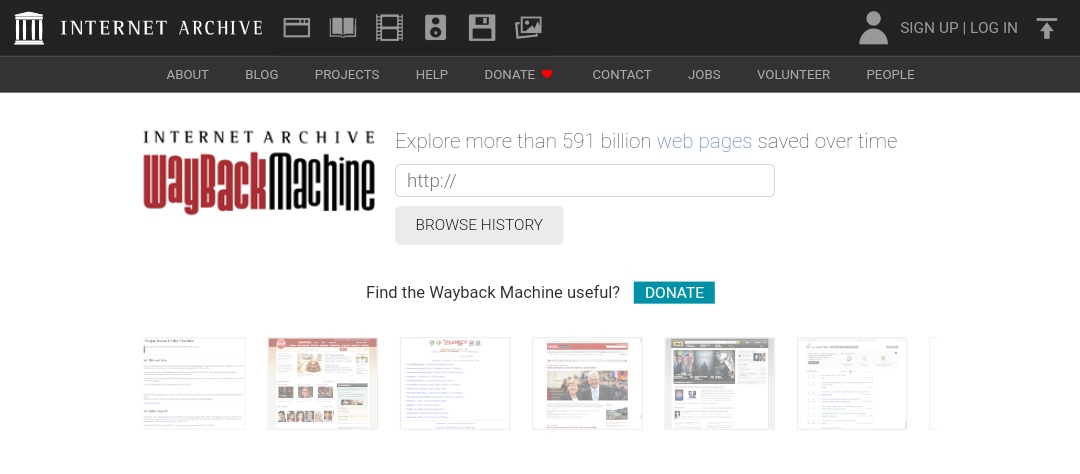Open the PROJECTS menu item
Viewport: 1080px width, 474px height.
347,74
